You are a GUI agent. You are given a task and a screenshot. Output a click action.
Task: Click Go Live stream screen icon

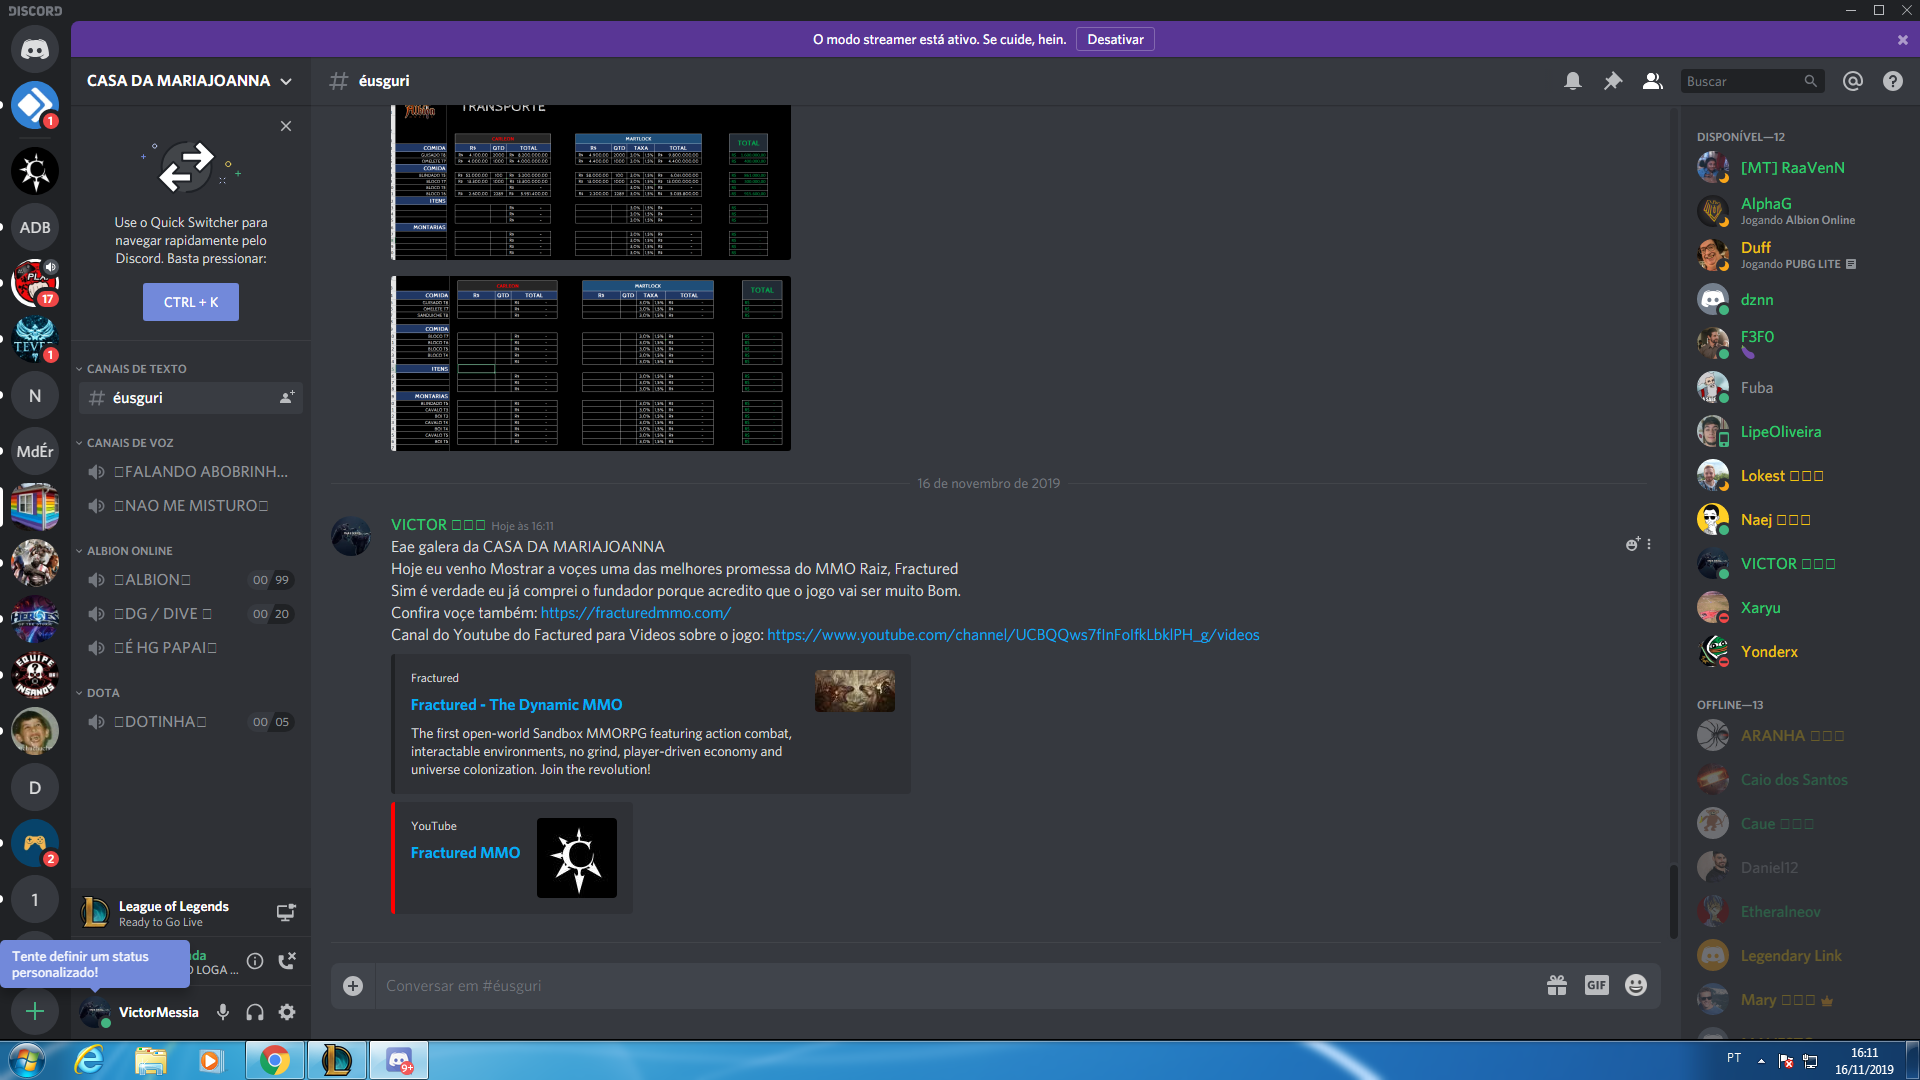point(286,912)
